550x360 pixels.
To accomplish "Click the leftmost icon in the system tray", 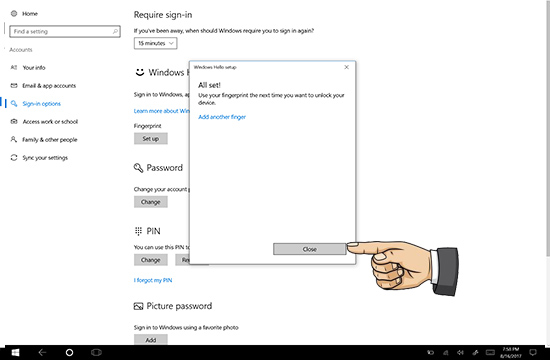I will coord(430,353).
